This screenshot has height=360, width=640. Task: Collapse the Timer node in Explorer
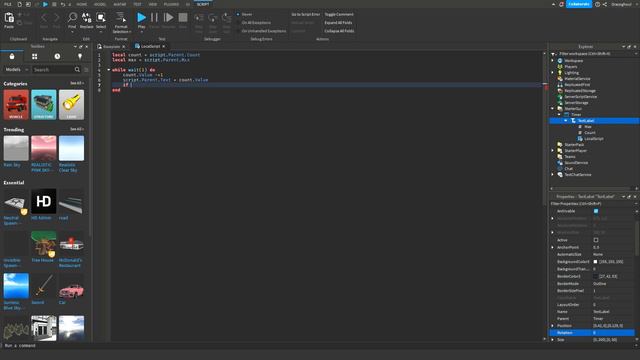tap(559, 115)
